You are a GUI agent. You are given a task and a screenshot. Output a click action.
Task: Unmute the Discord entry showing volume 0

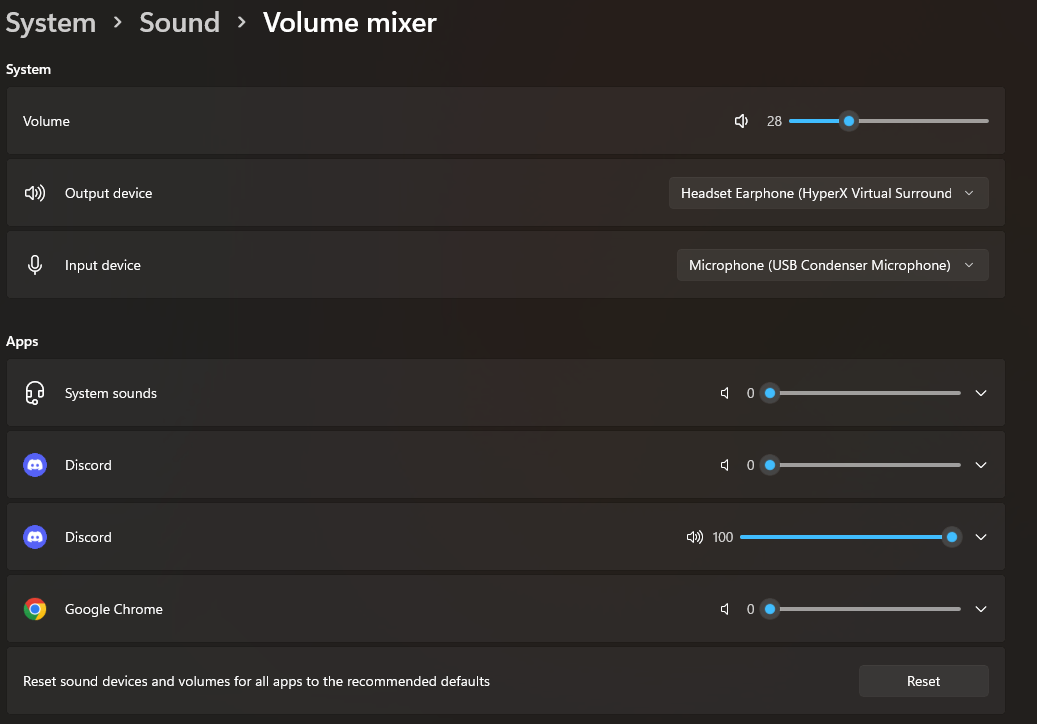[726, 465]
